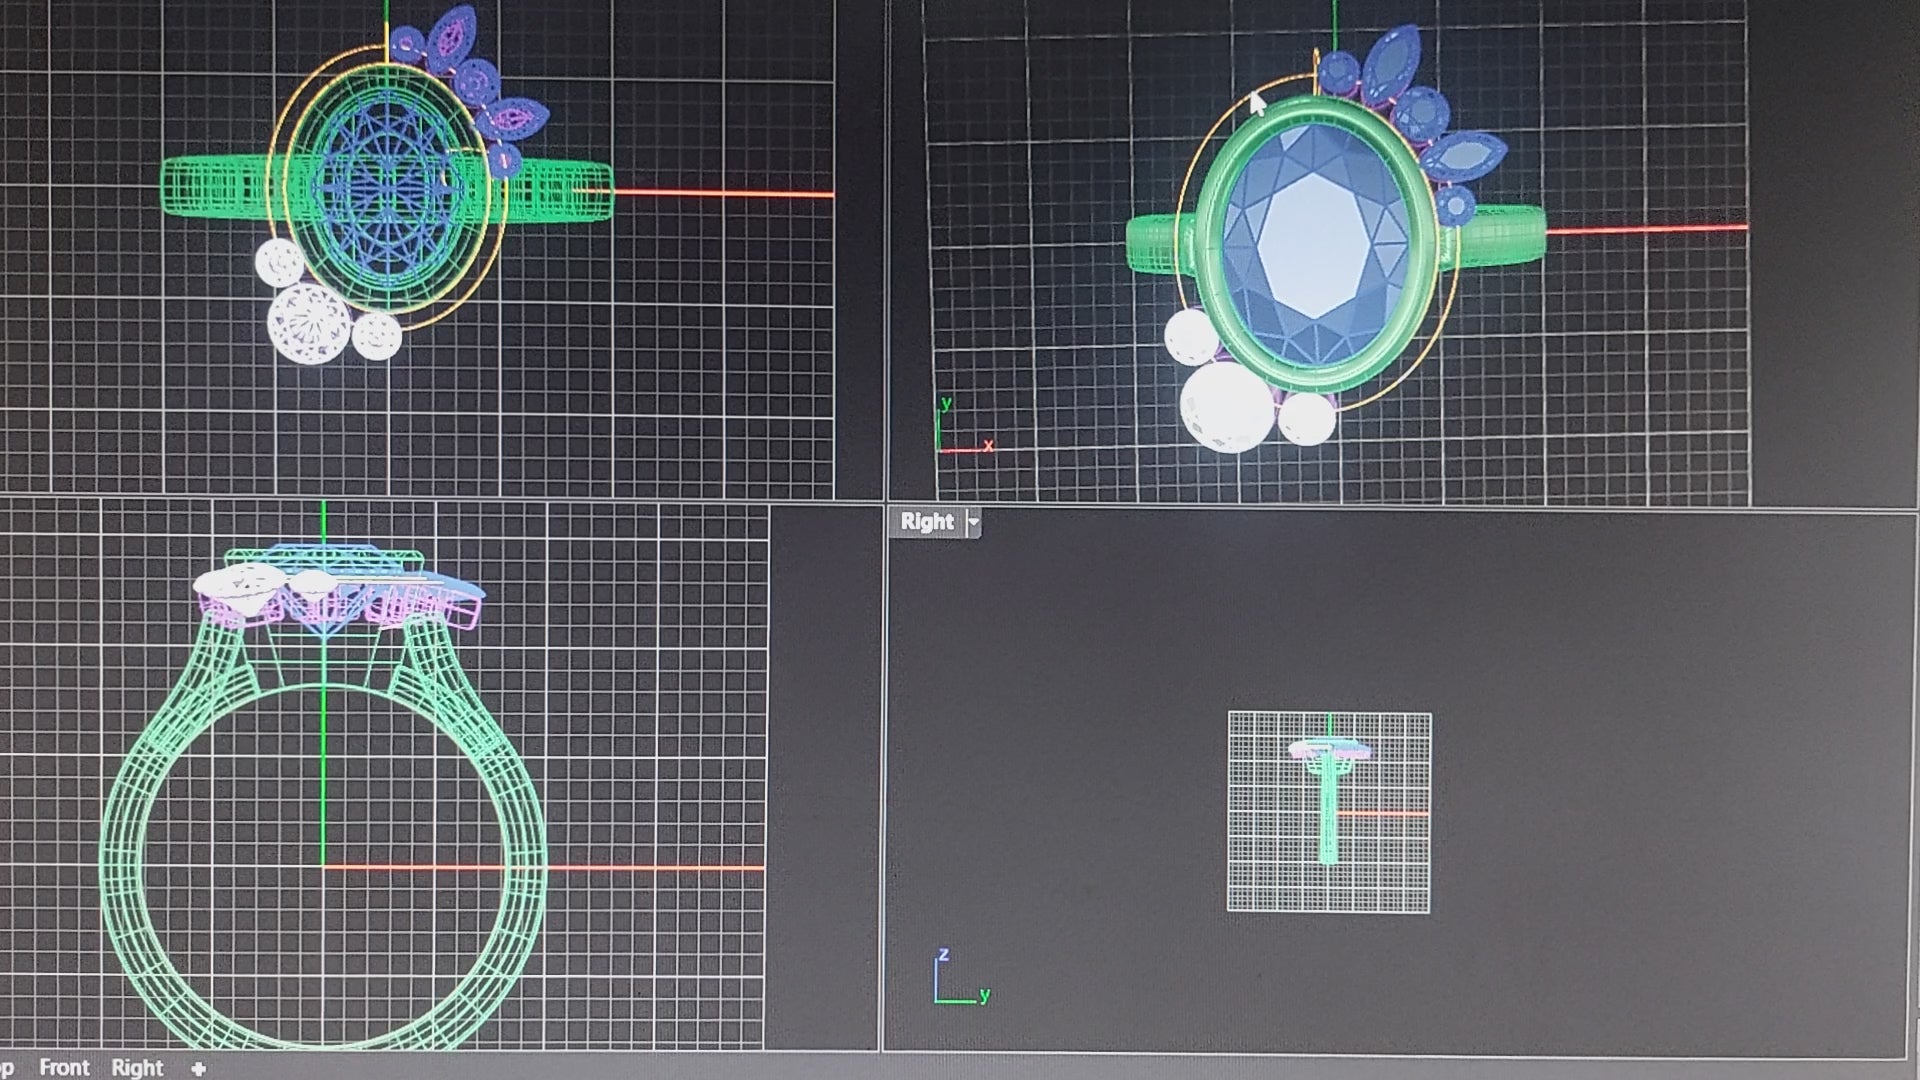The image size is (1920, 1080).
Task: Click the Right viewport title label
Action: pos(926,522)
